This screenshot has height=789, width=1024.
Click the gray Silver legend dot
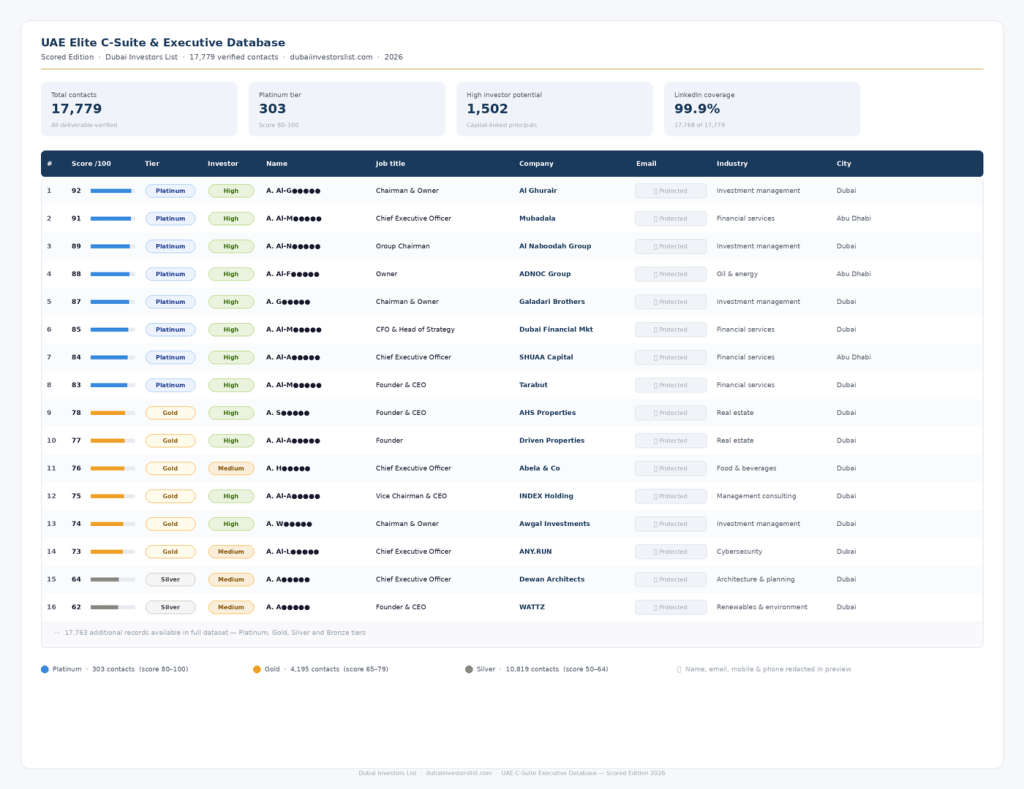[469, 669]
